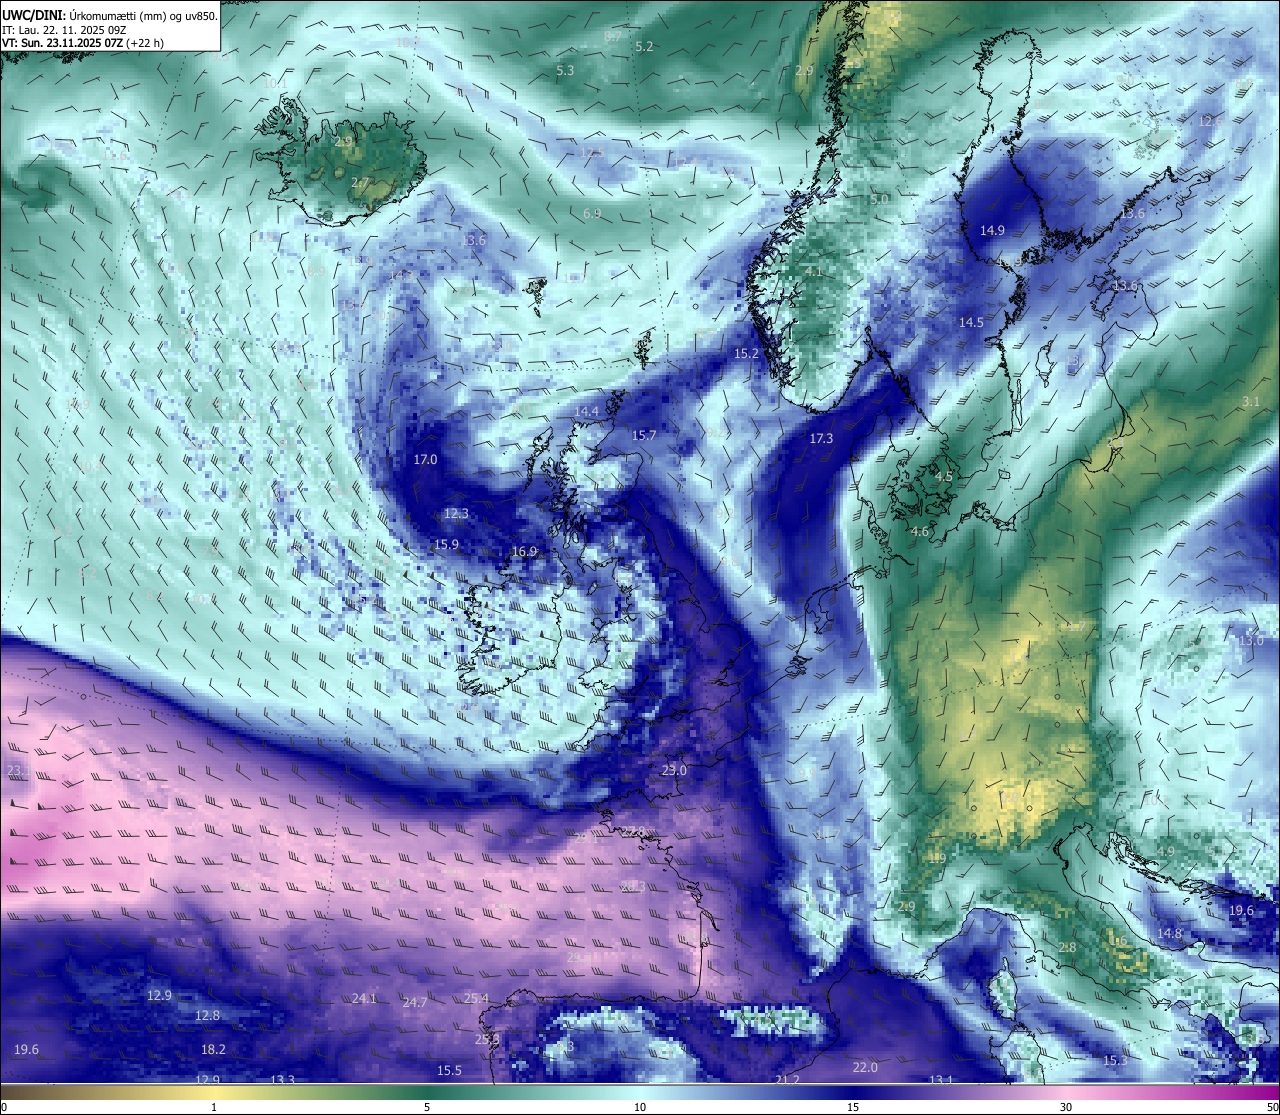Viewport: 1280px width, 1115px height.
Task: Click the map value "22.0"
Action: [865, 1068]
